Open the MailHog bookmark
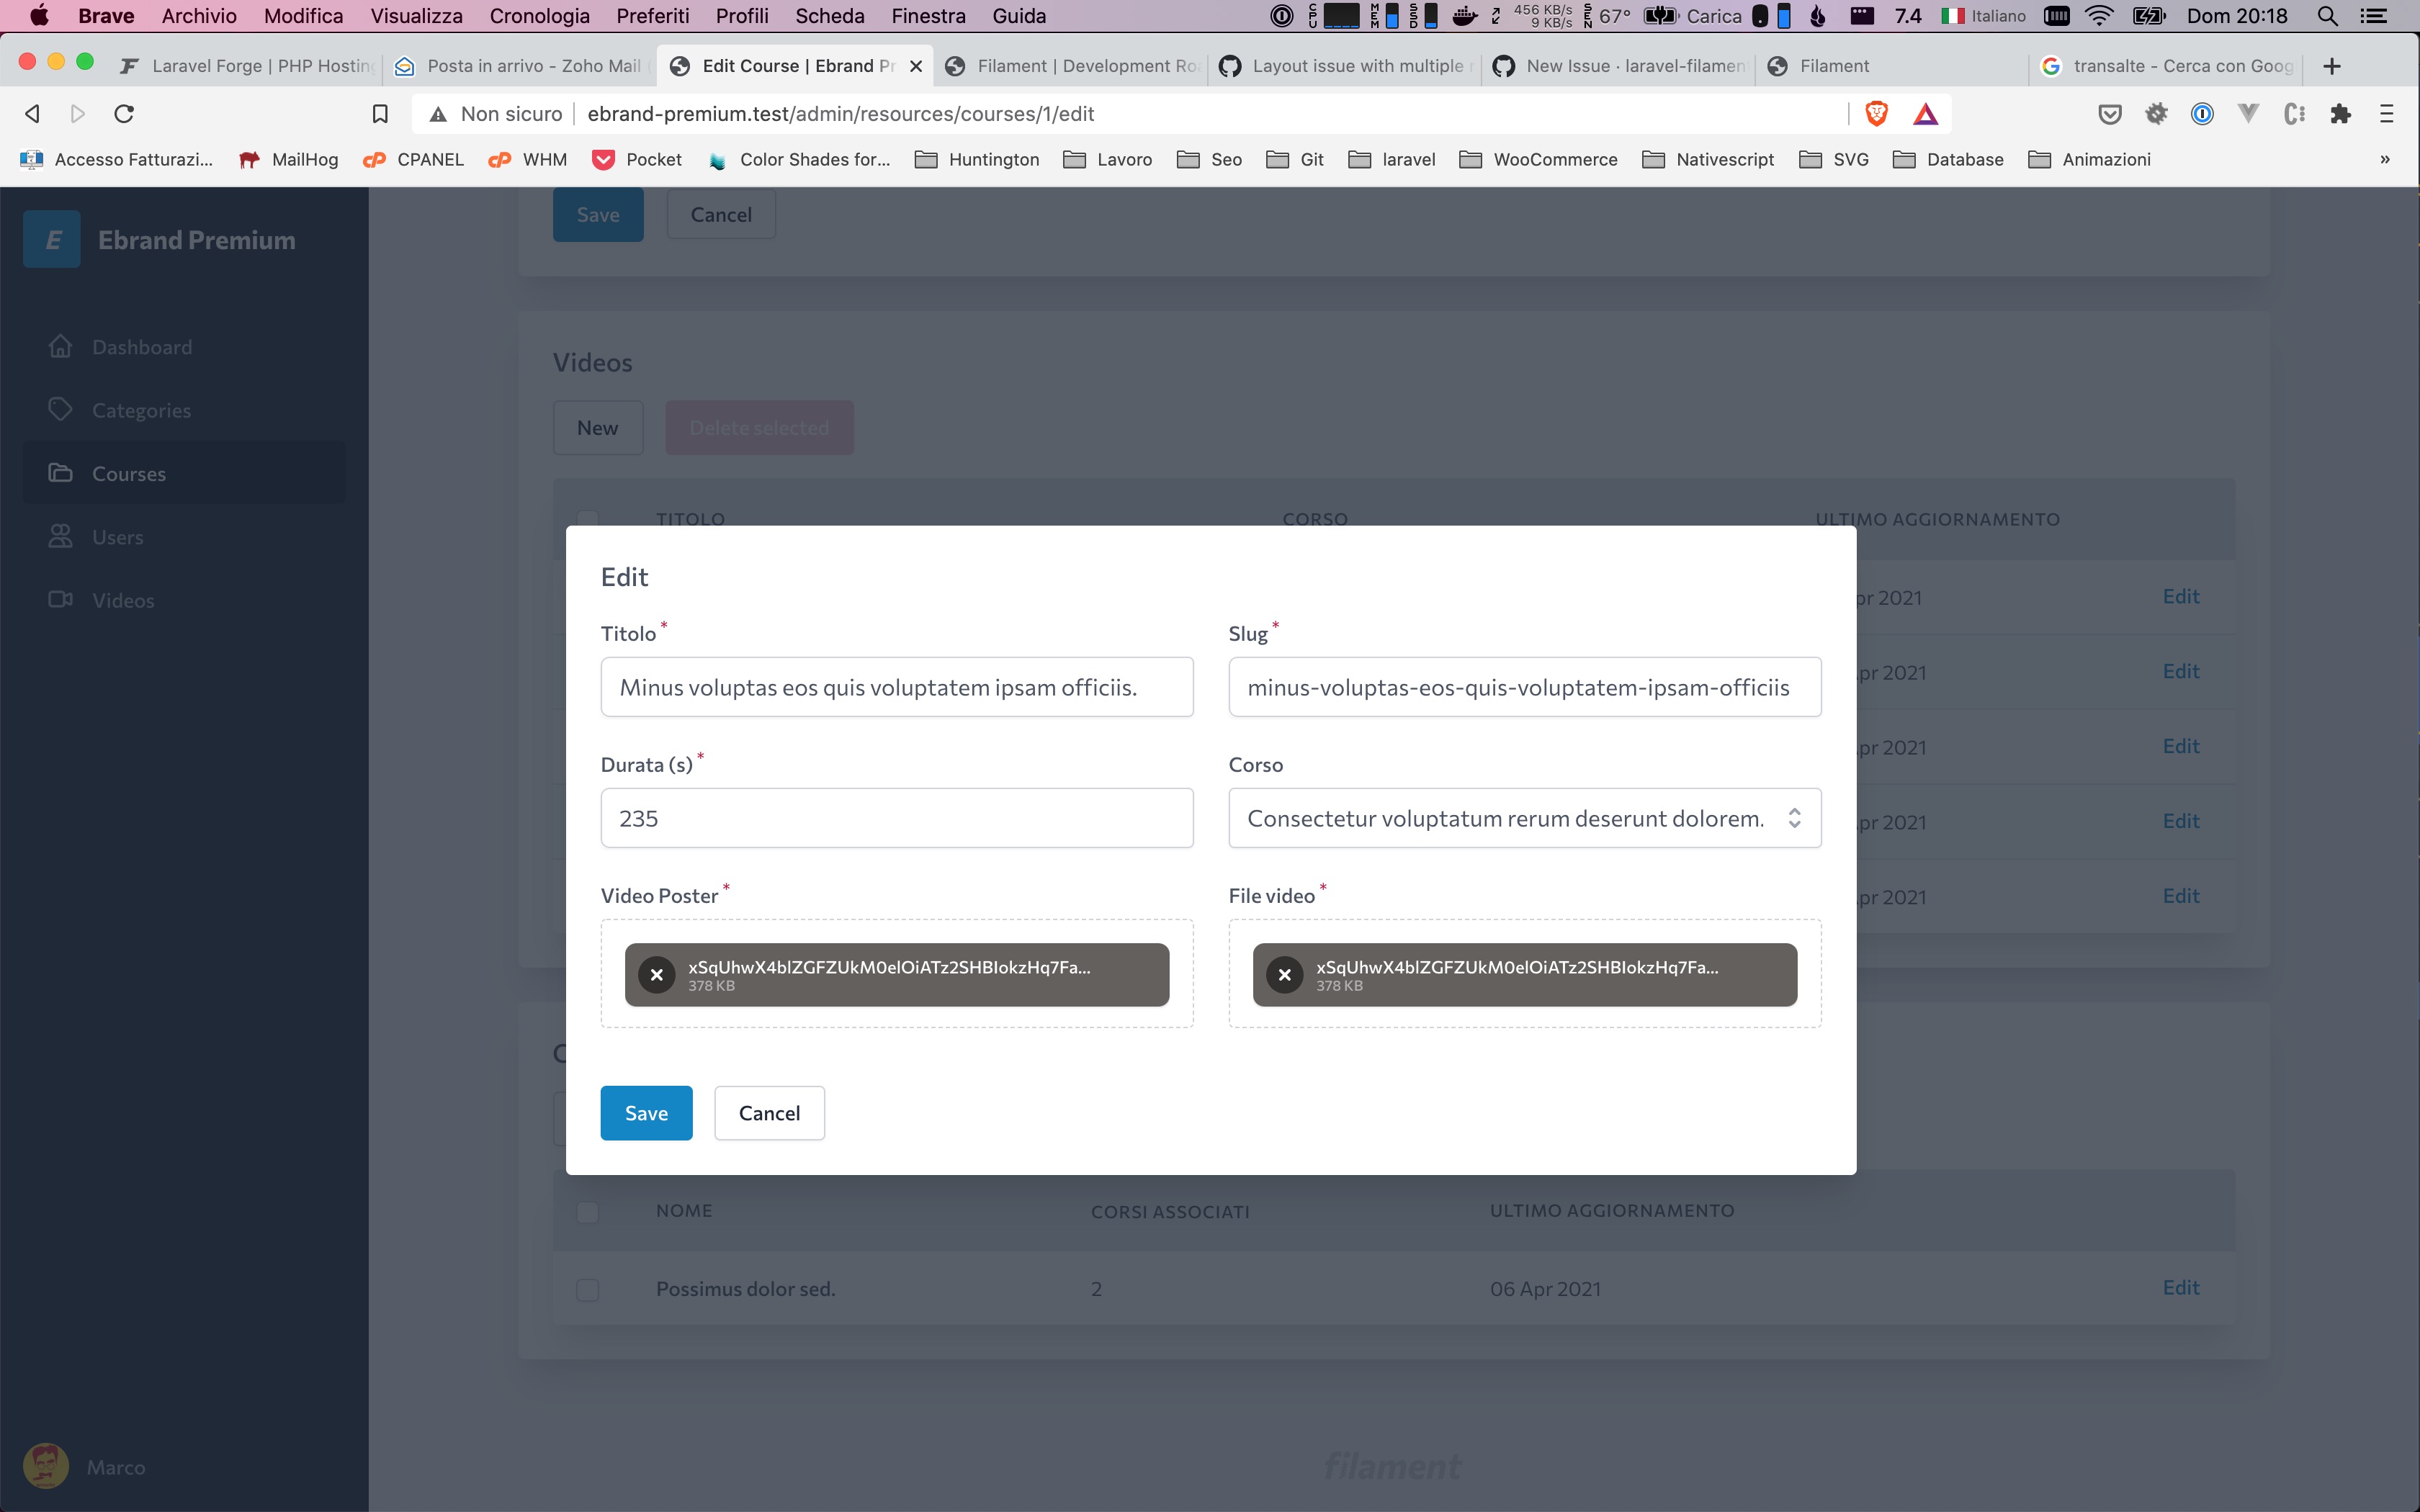Image resolution: width=2420 pixels, height=1512 pixels. [x=289, y=160]
